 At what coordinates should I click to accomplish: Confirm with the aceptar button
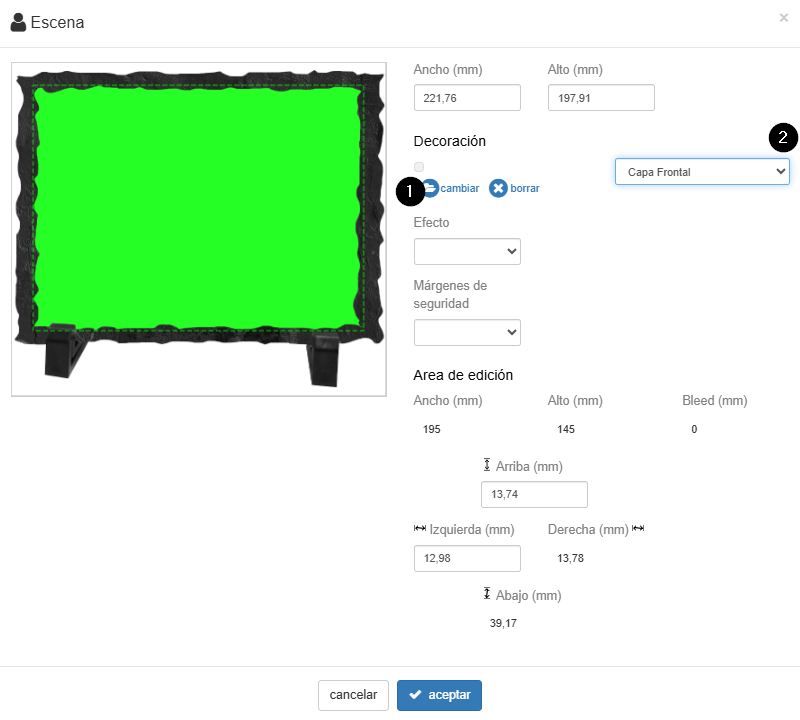(439, 695)
